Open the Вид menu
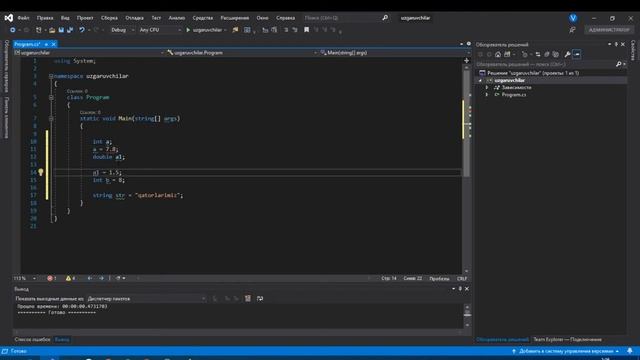 click(65, 18)
